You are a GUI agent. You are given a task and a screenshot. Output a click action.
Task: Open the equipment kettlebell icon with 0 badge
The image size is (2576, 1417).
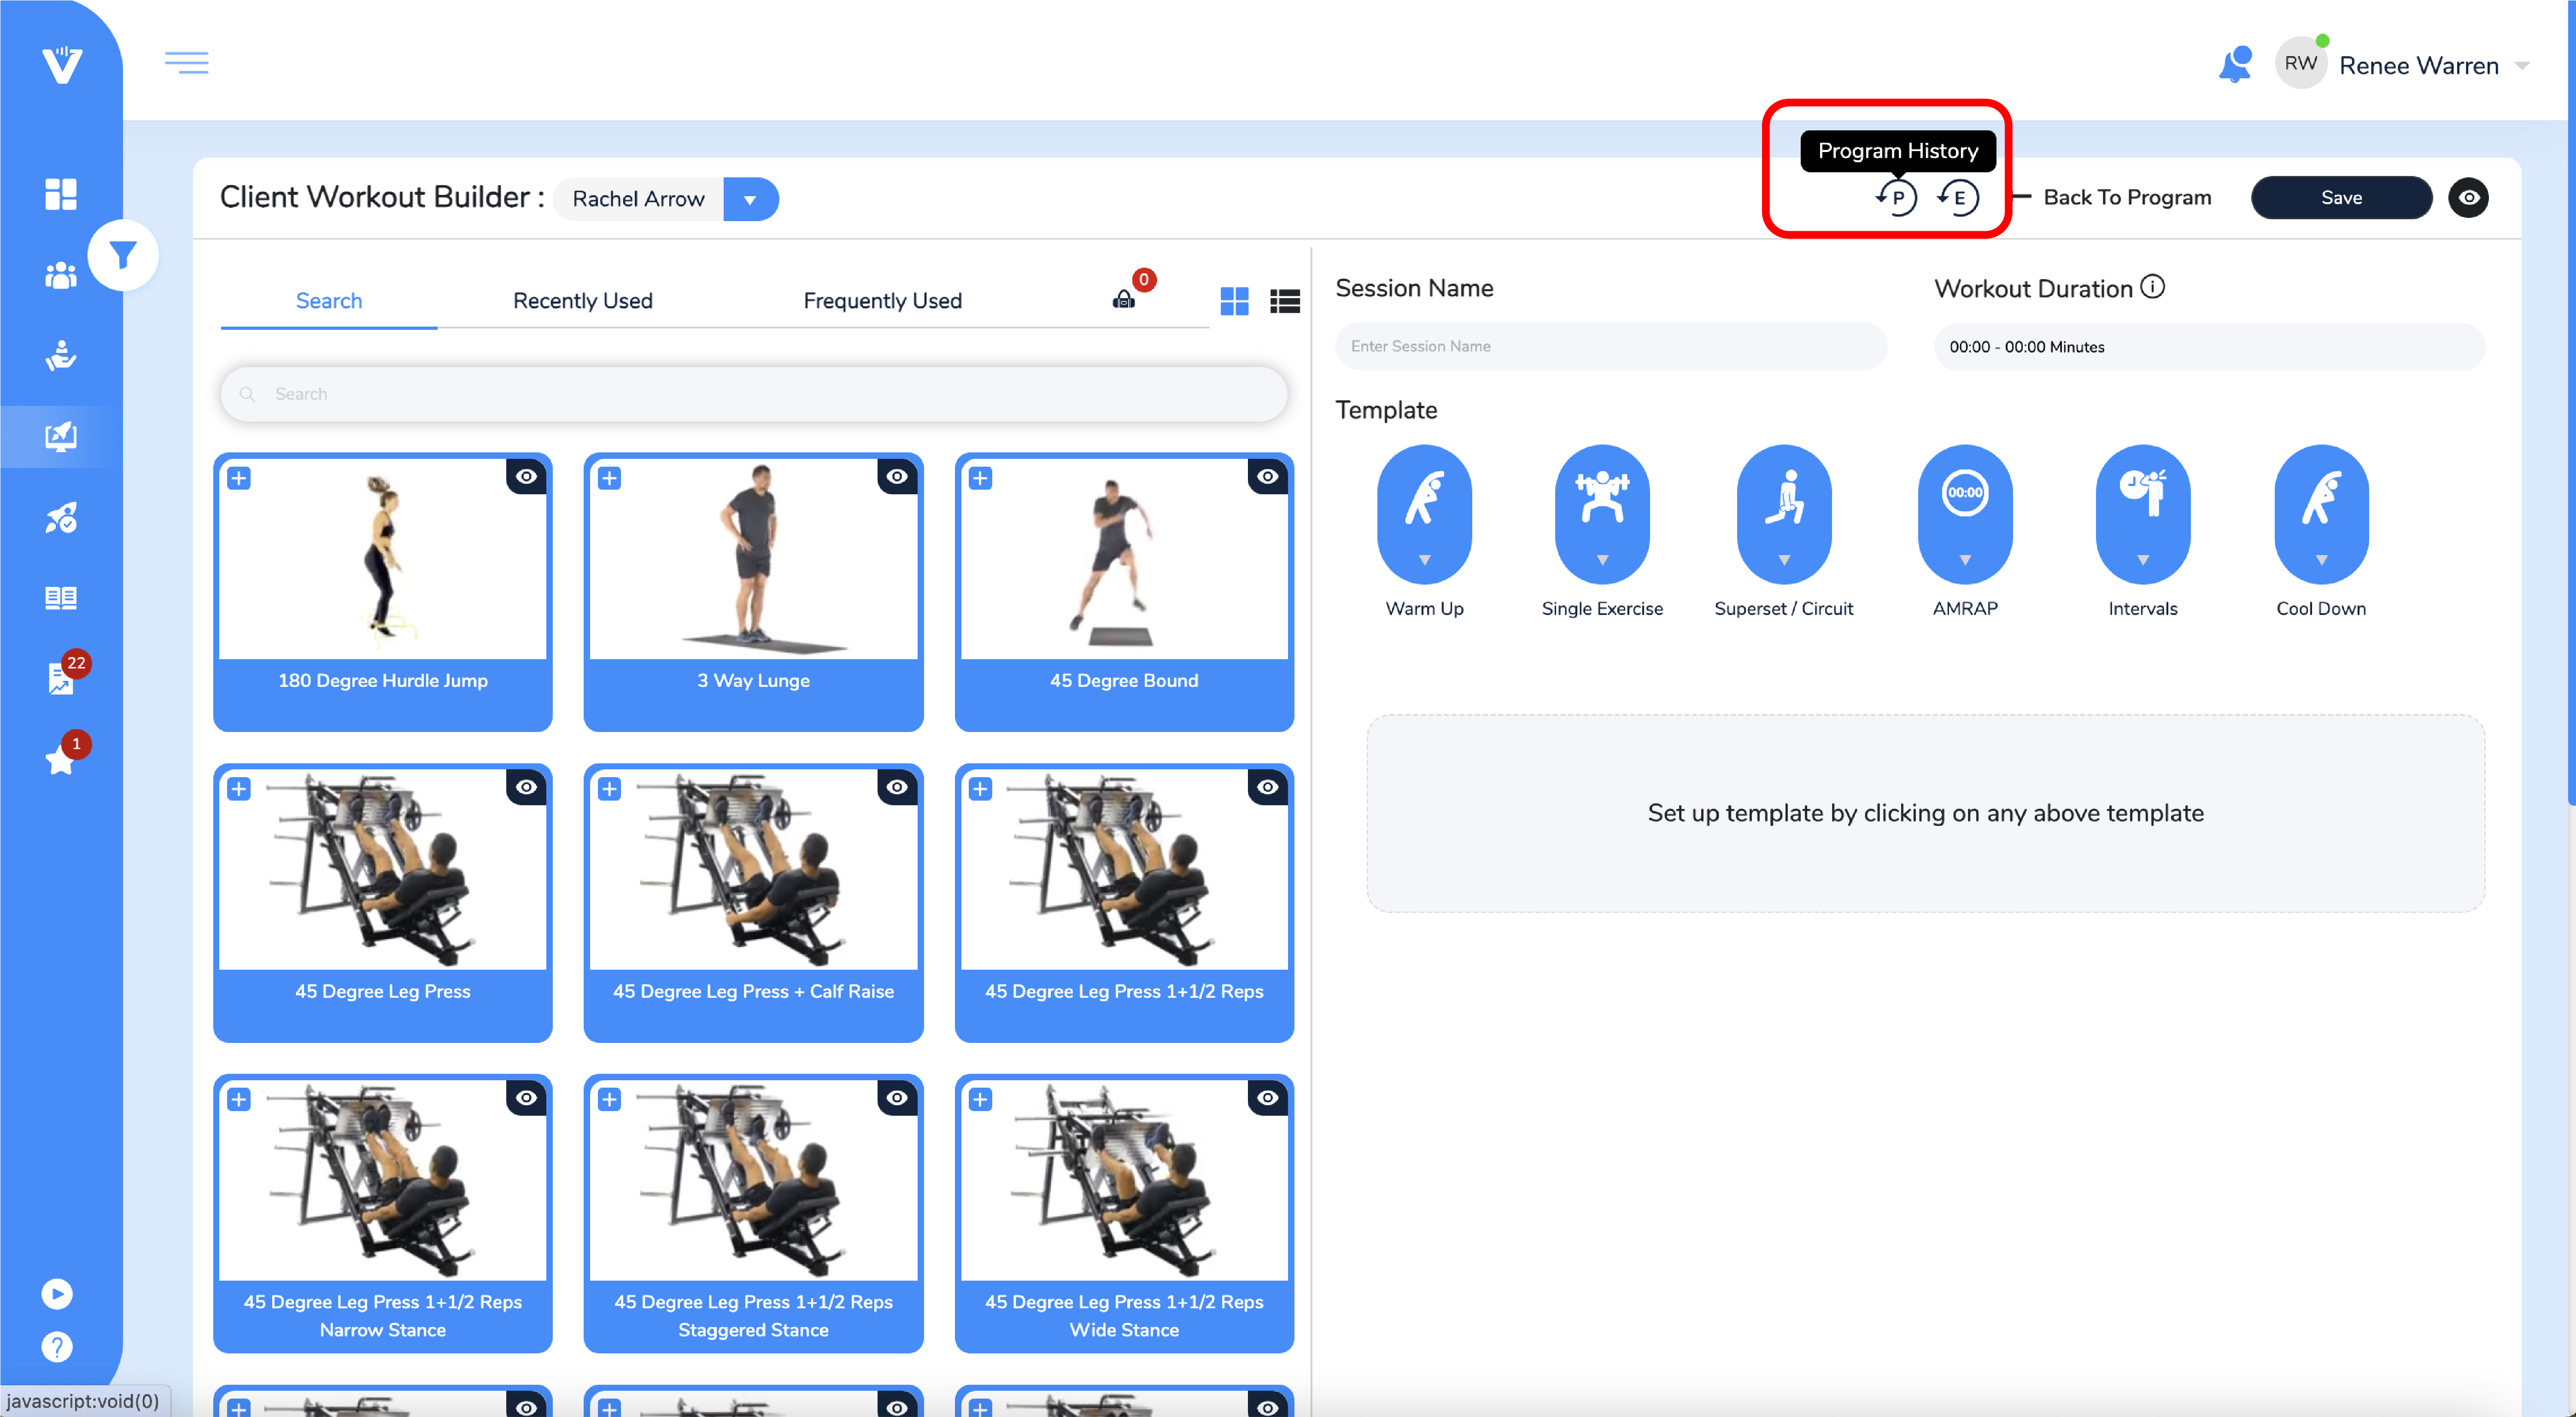pos(1124,299)
